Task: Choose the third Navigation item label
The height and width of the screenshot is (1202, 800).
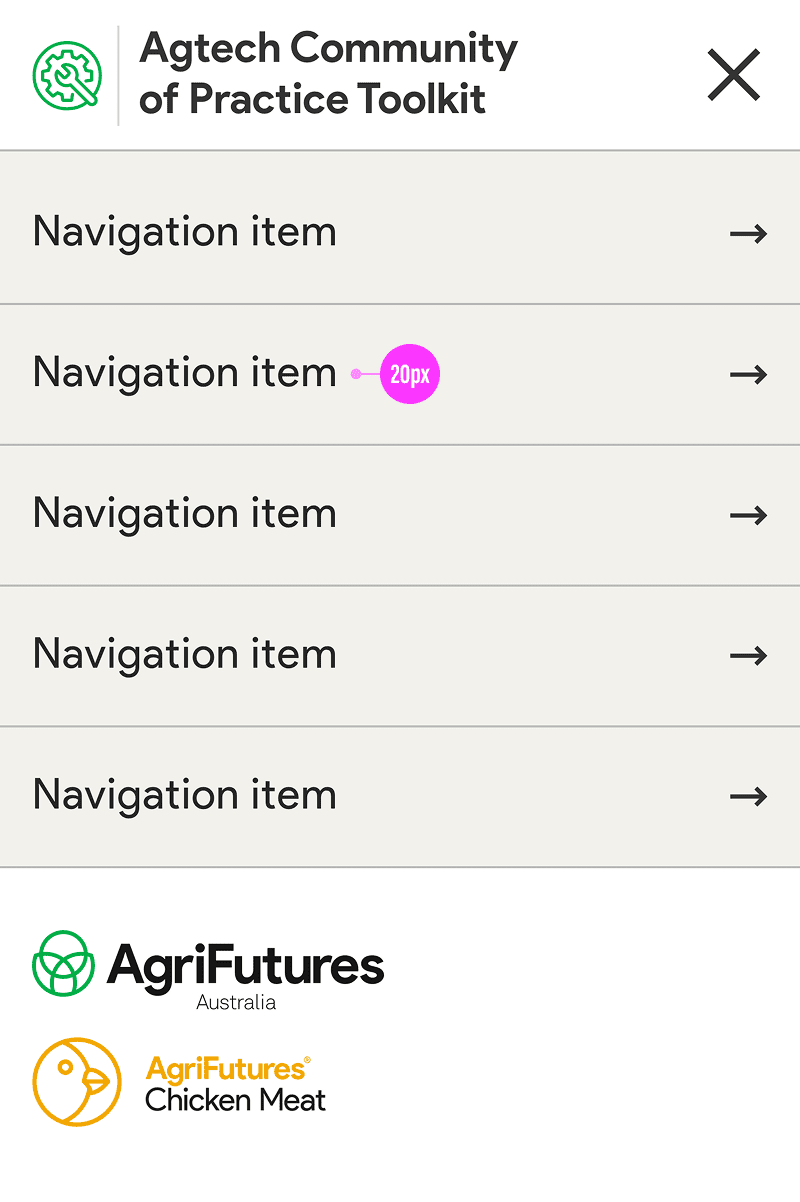Action: pos(185,514)
